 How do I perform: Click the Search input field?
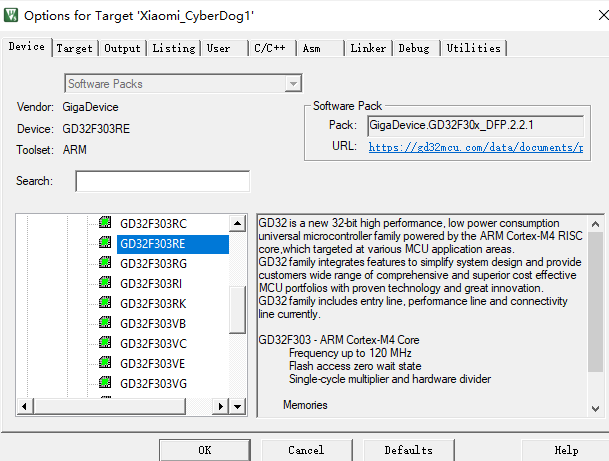[163, 181]
